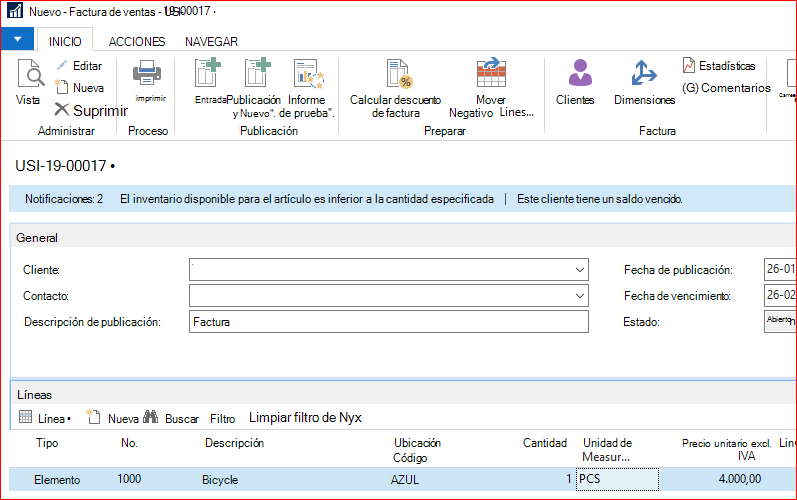Screen dimensions: 797x500
Task: Create a new document with Nueva in Administrar
Action: tap(79, 87)
